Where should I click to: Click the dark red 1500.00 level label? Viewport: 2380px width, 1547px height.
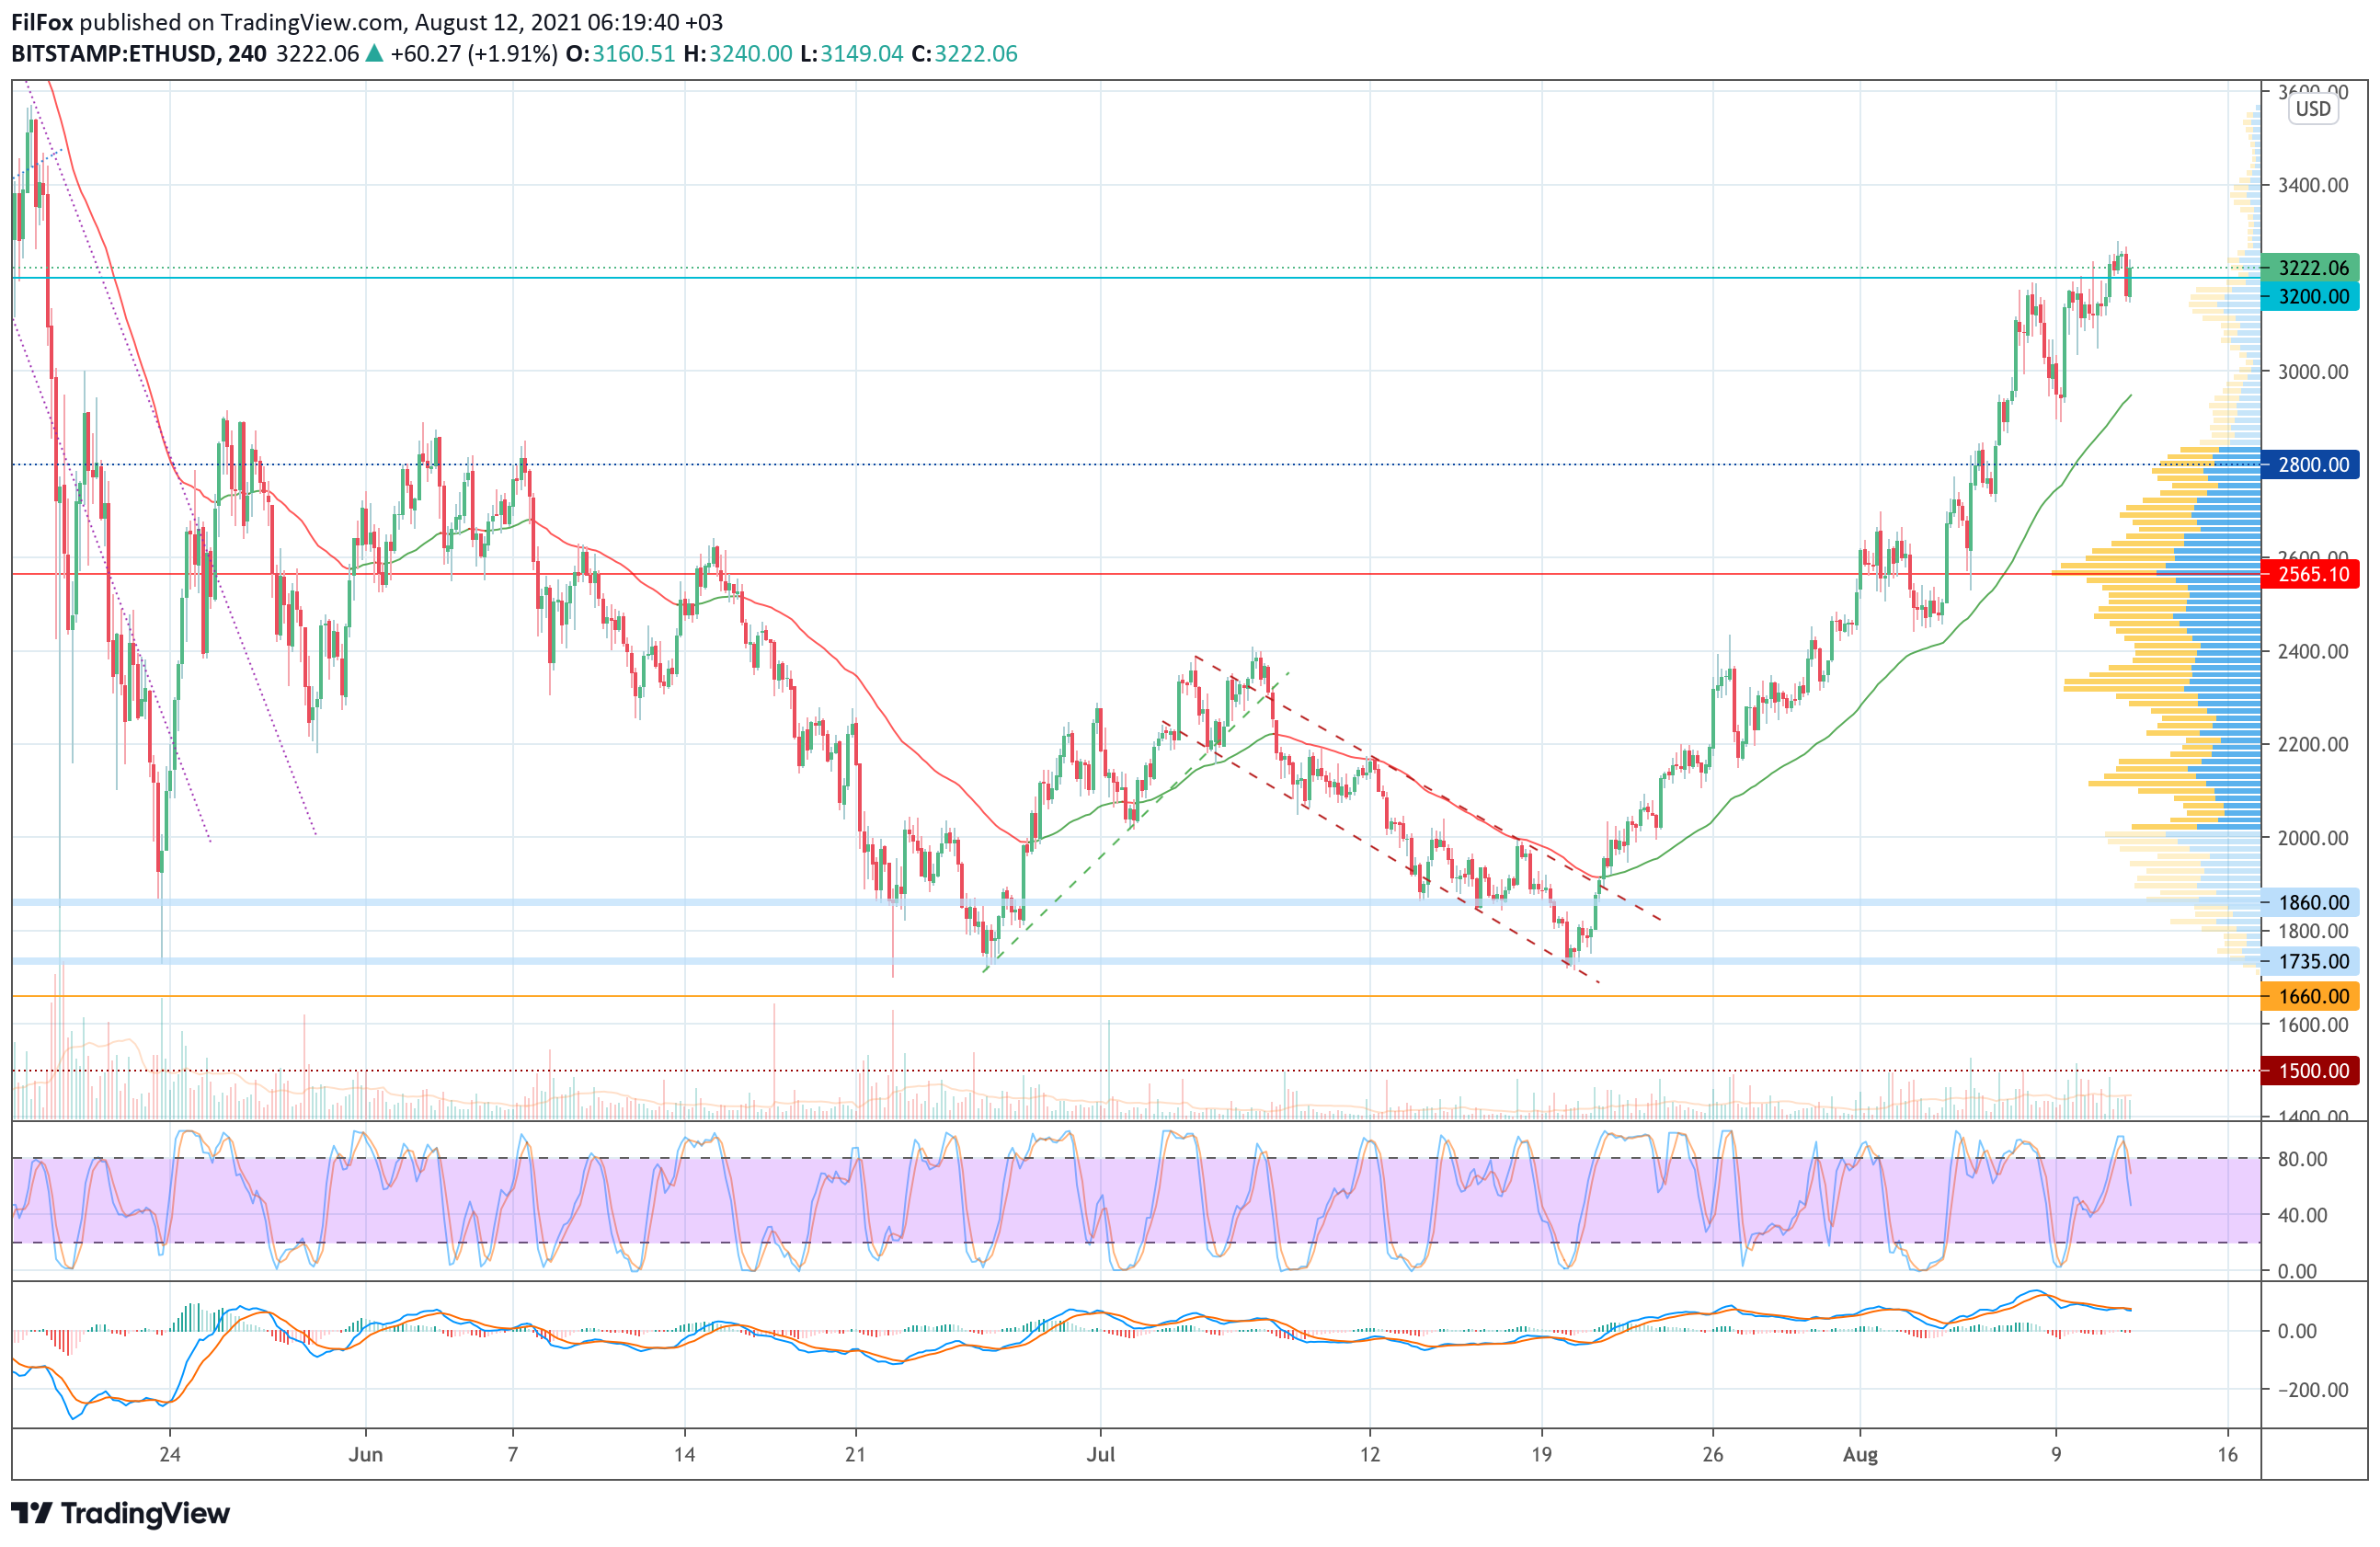pyautogui.click(x=2312, y=1071)
